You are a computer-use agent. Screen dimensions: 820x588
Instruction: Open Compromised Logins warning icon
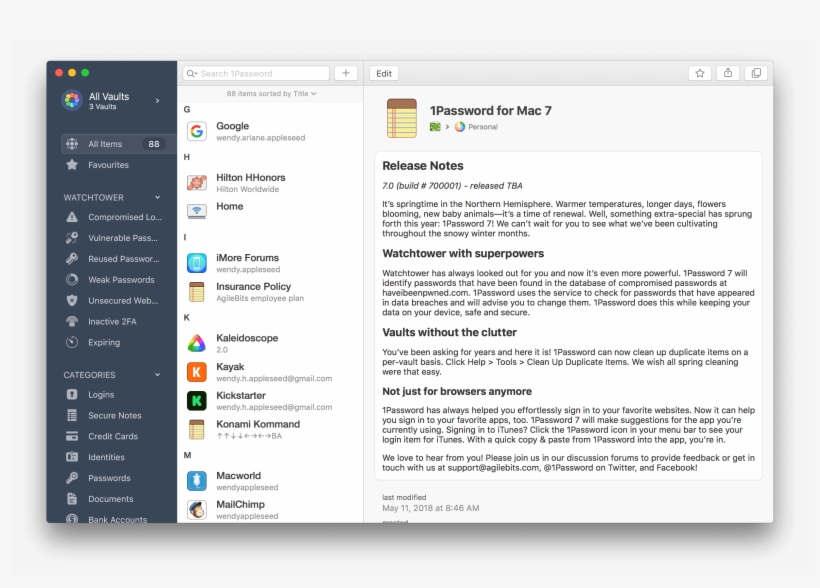tap(72, 217)
